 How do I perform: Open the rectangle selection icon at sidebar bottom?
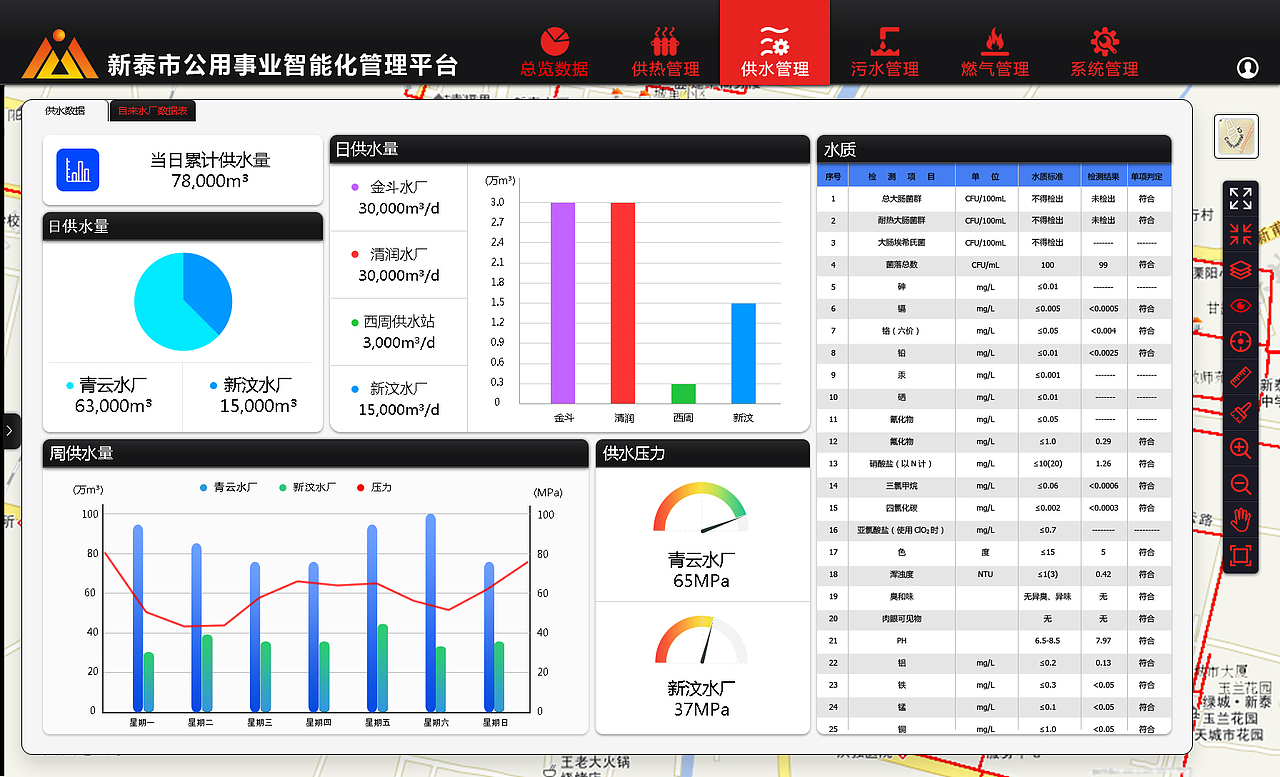(x=1240, y=556)
